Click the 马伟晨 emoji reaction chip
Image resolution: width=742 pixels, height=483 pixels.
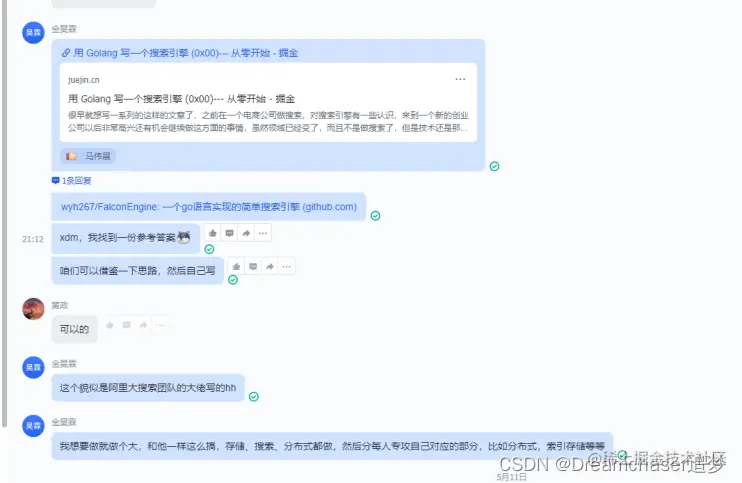coord(88,156)
